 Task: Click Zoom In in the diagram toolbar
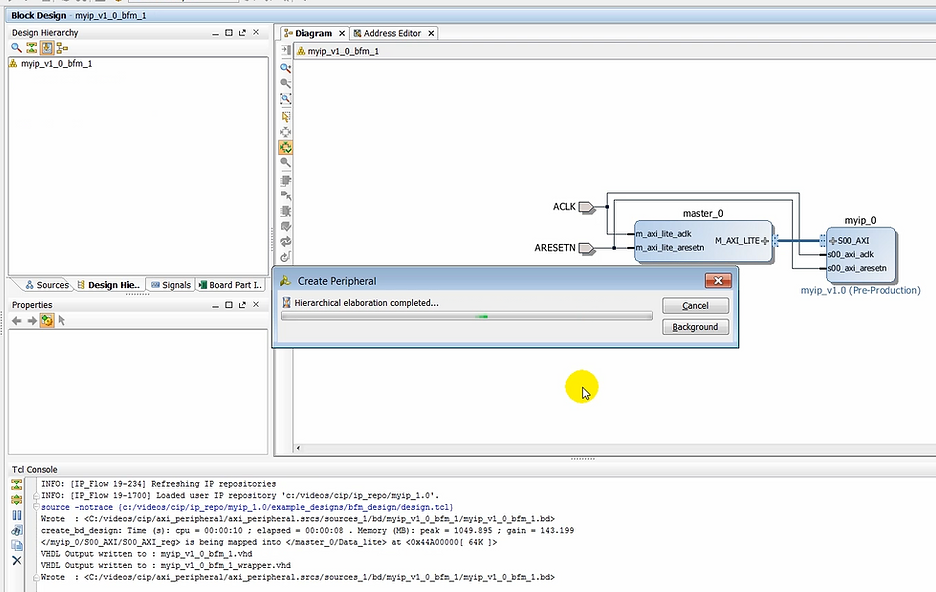[x=285, y=67]
